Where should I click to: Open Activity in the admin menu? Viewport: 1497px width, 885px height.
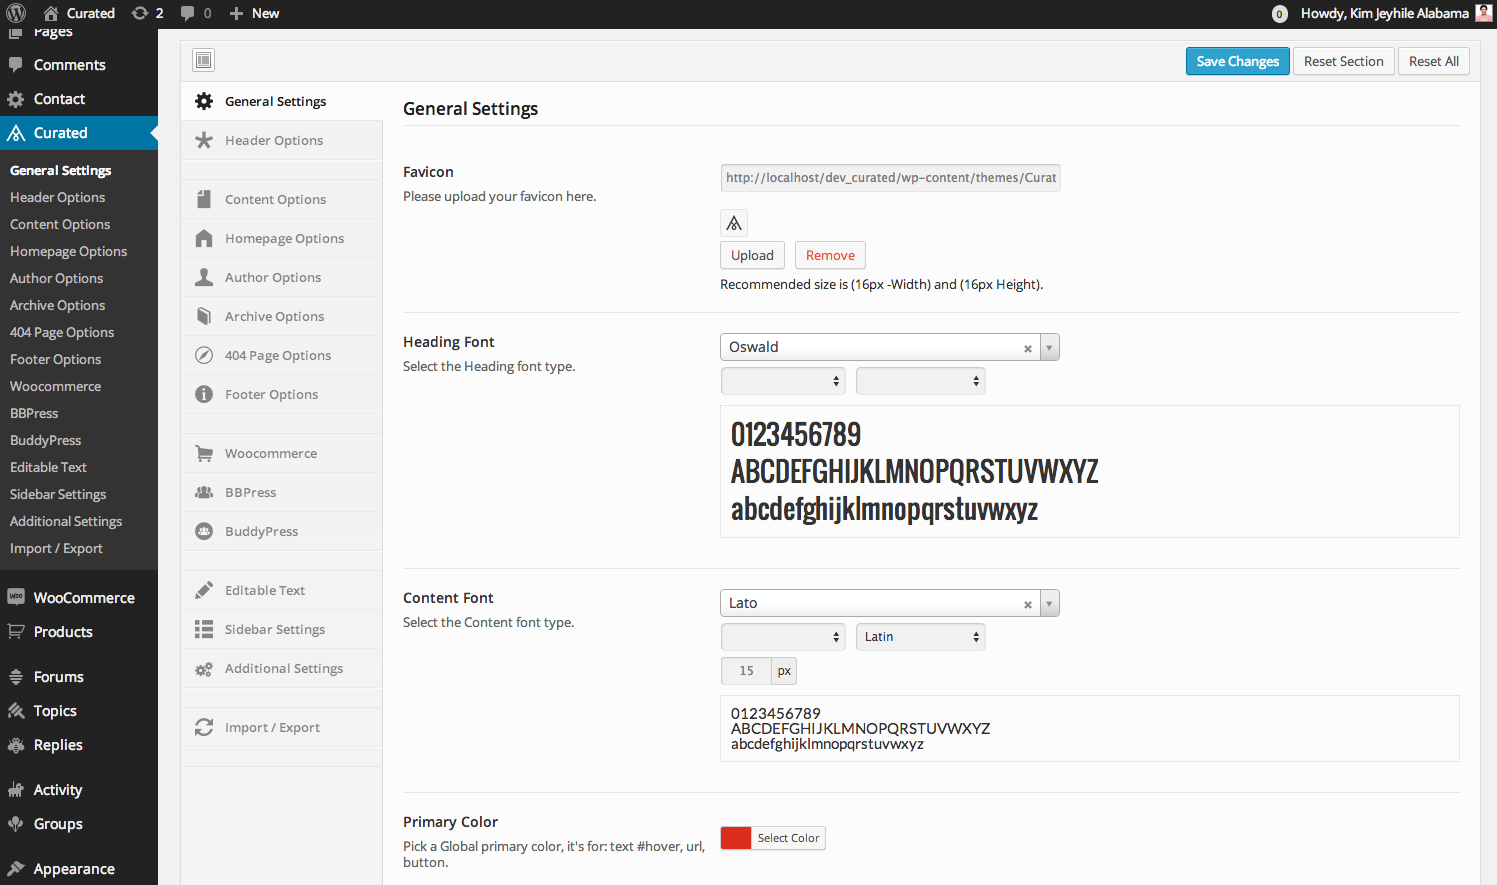click(x=79, y=790)
